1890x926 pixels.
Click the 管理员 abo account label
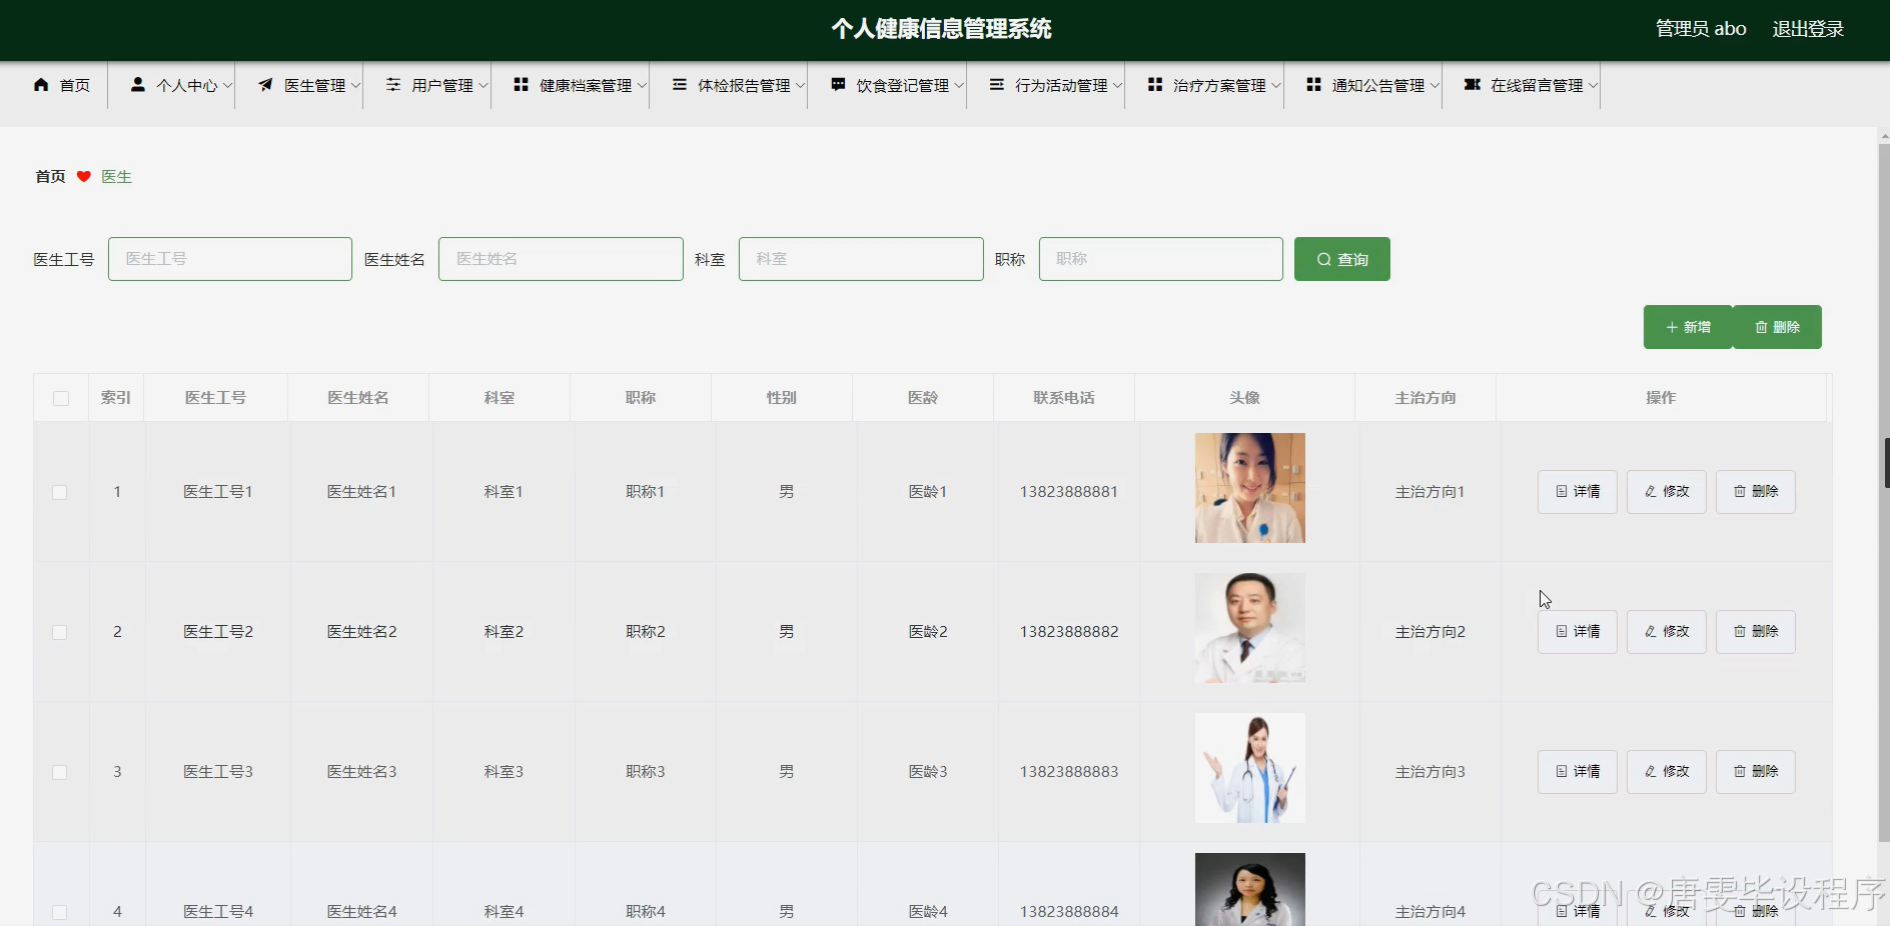pyautogui.click(x=1701, y=29)
